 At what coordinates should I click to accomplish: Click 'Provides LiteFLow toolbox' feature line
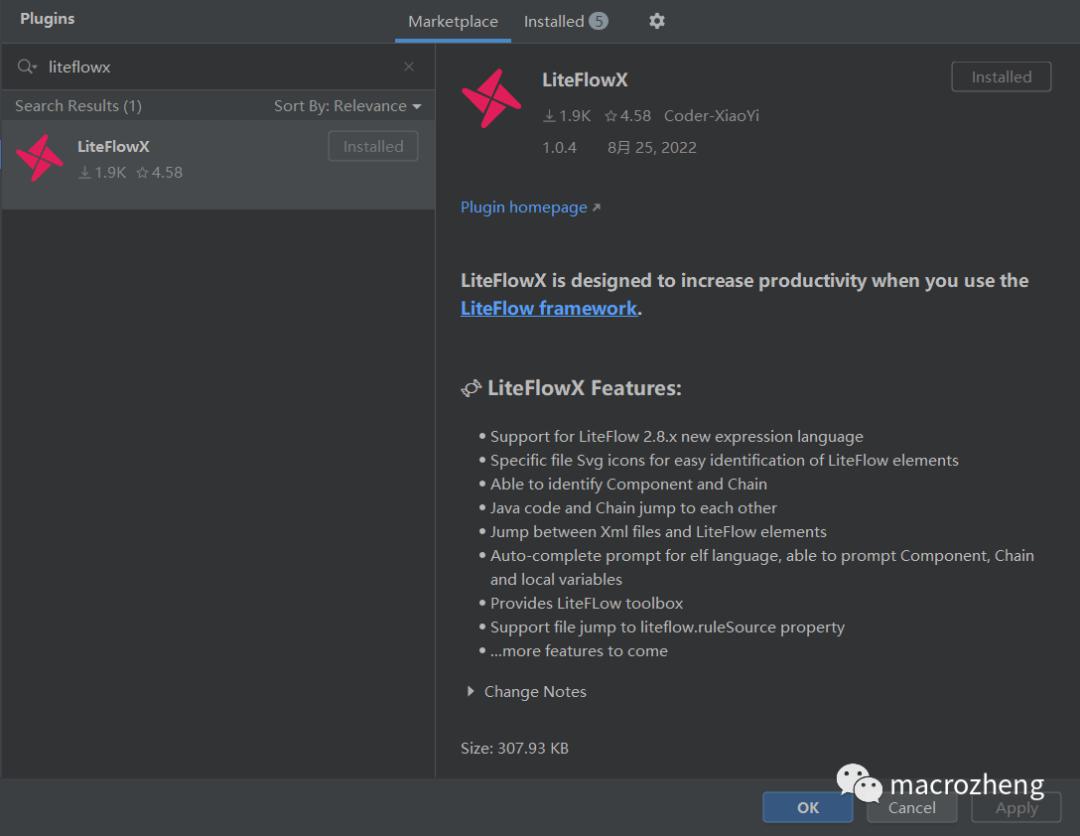[586, 603]
